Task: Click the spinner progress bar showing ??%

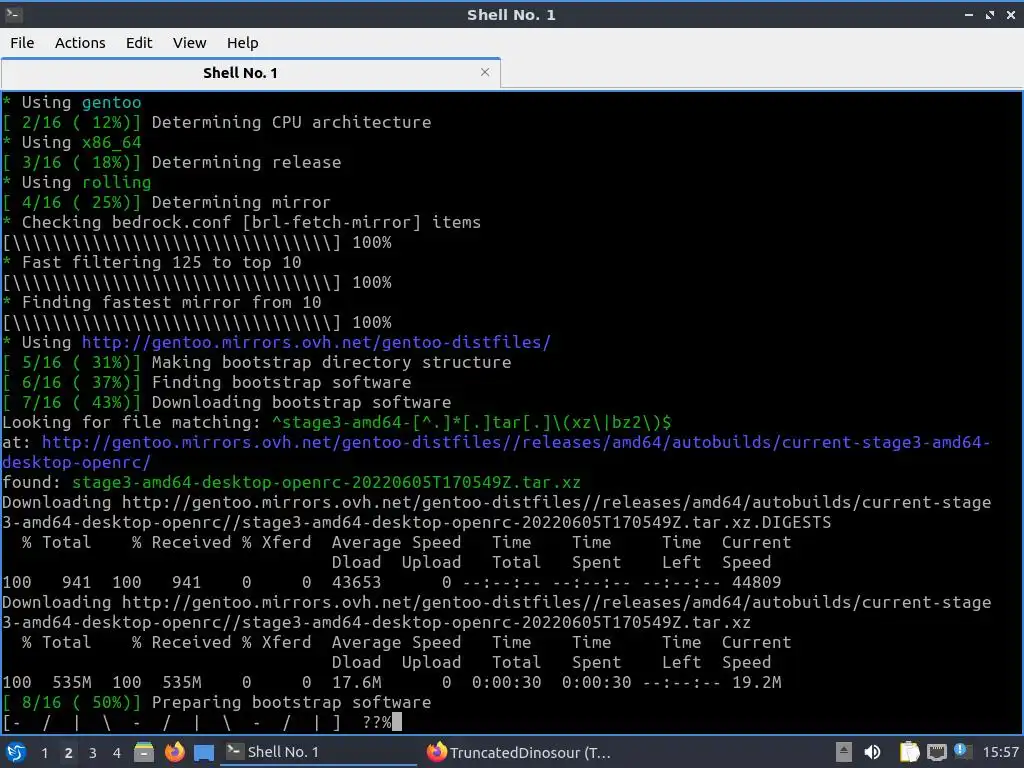Action: tap(197, 723)
